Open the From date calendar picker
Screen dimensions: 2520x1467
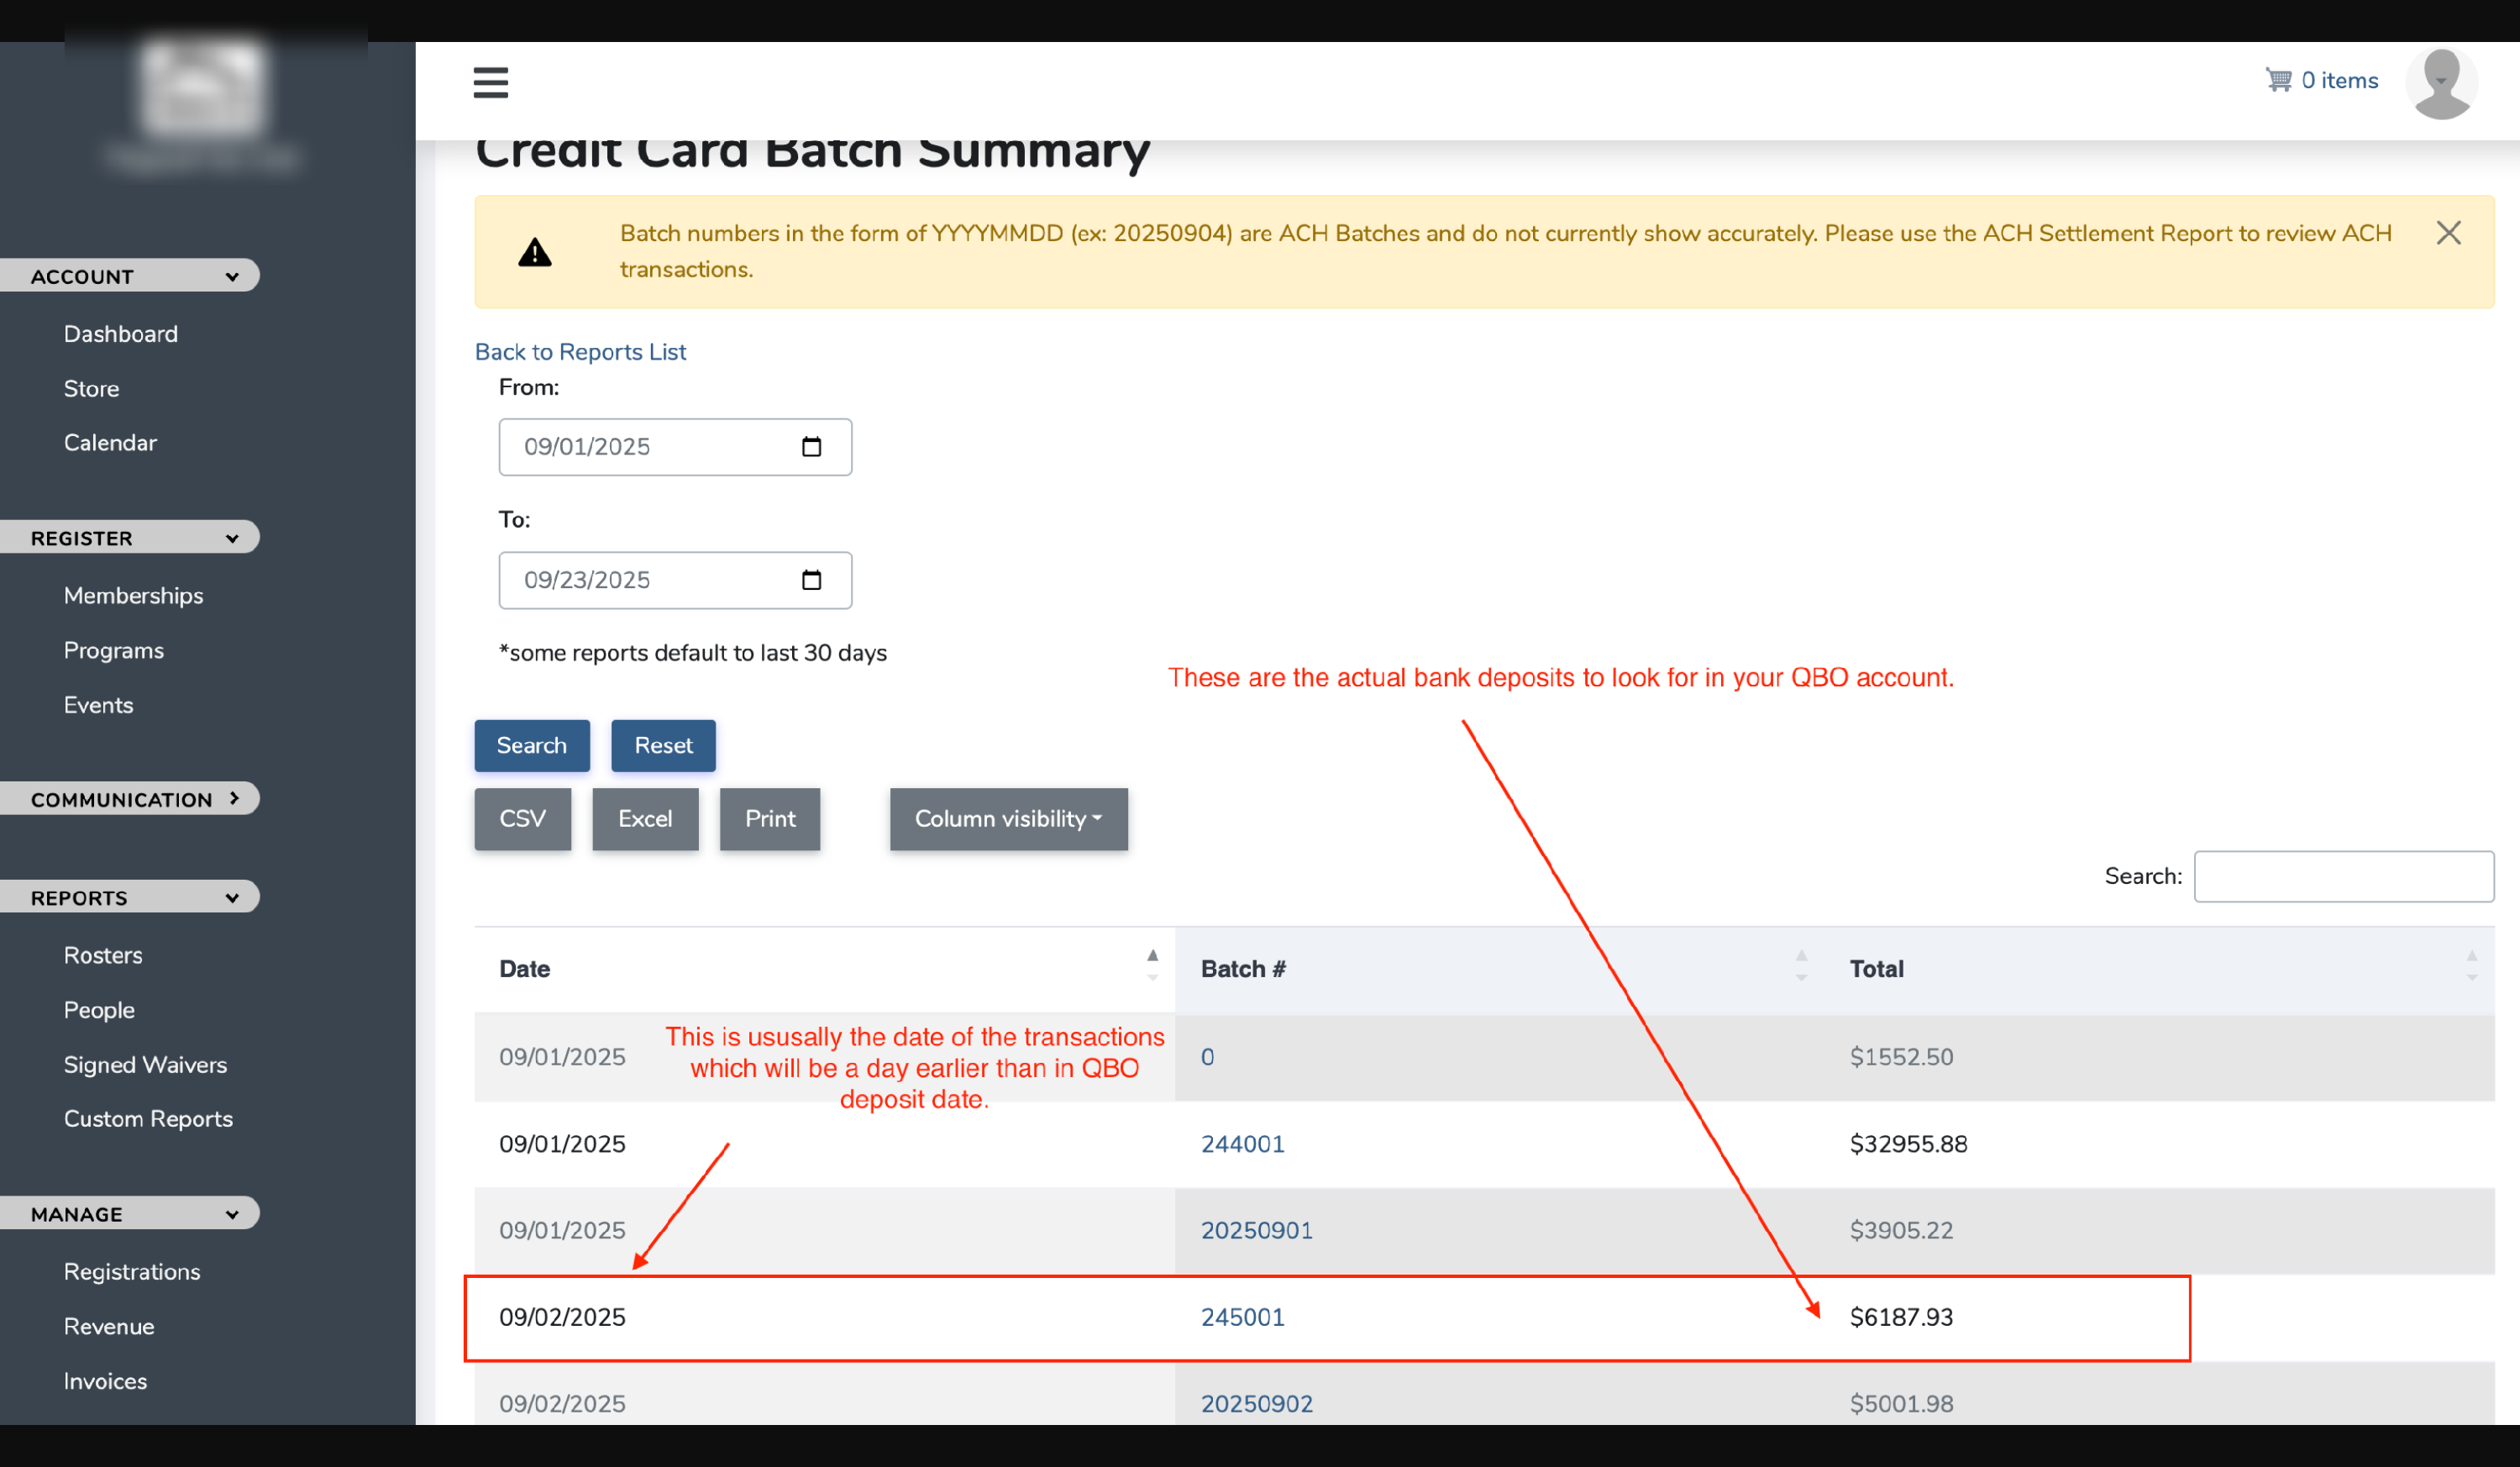pos(811,447)
